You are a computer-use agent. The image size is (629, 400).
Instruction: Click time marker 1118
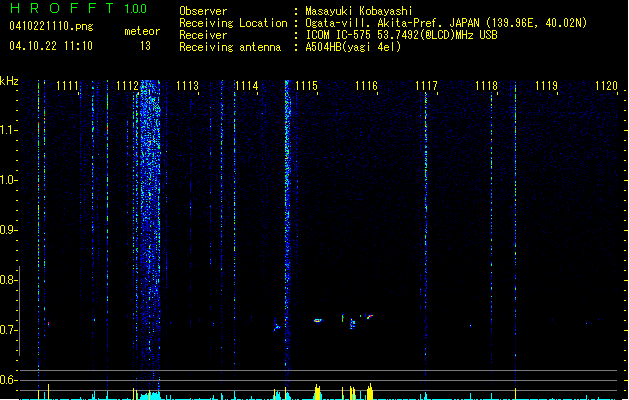pos(486,86)
